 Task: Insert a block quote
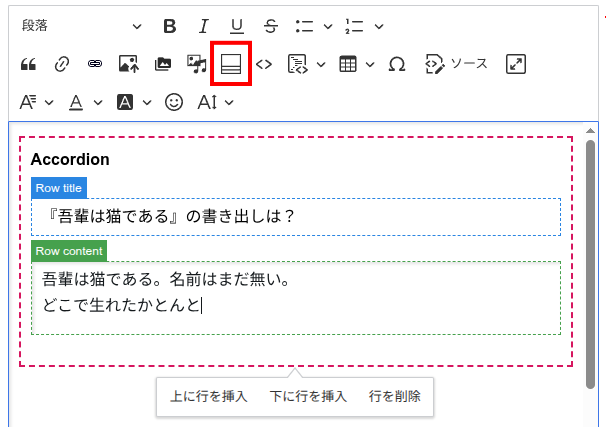pos(28,64)
